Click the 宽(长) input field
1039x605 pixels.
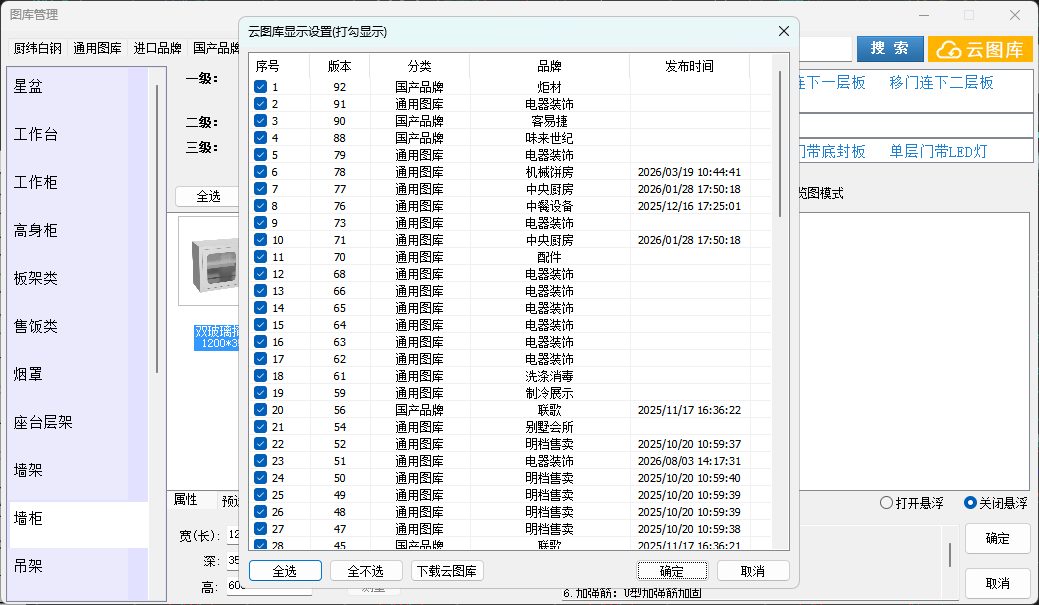(233, 535)
